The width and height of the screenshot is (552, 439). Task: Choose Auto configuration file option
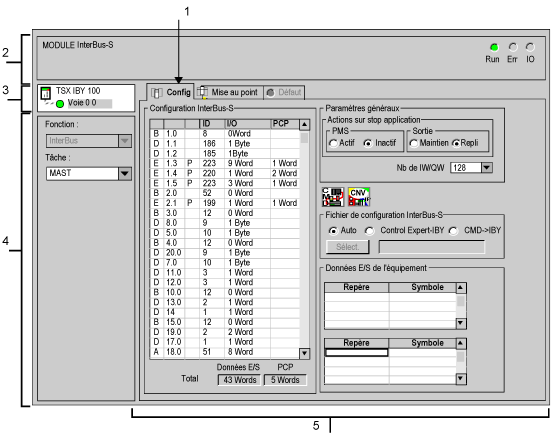click(x=333, y=231)
